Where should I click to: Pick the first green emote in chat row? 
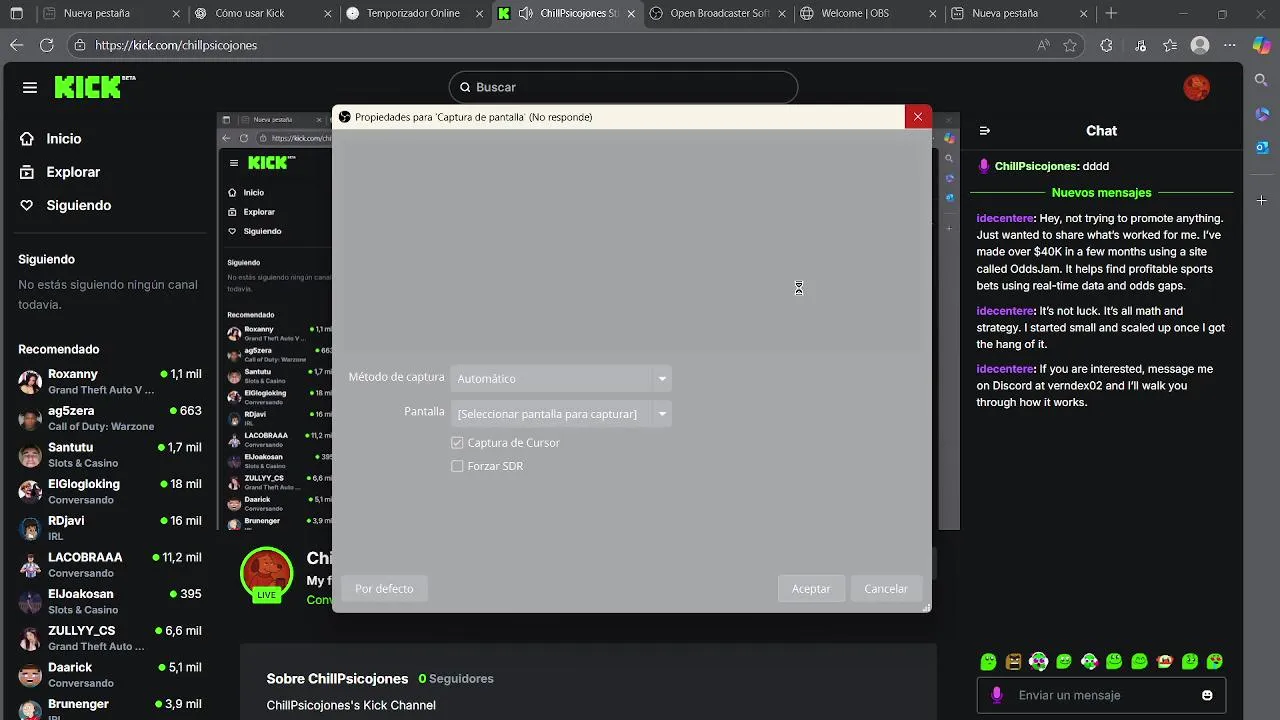[x=988, y=661]
